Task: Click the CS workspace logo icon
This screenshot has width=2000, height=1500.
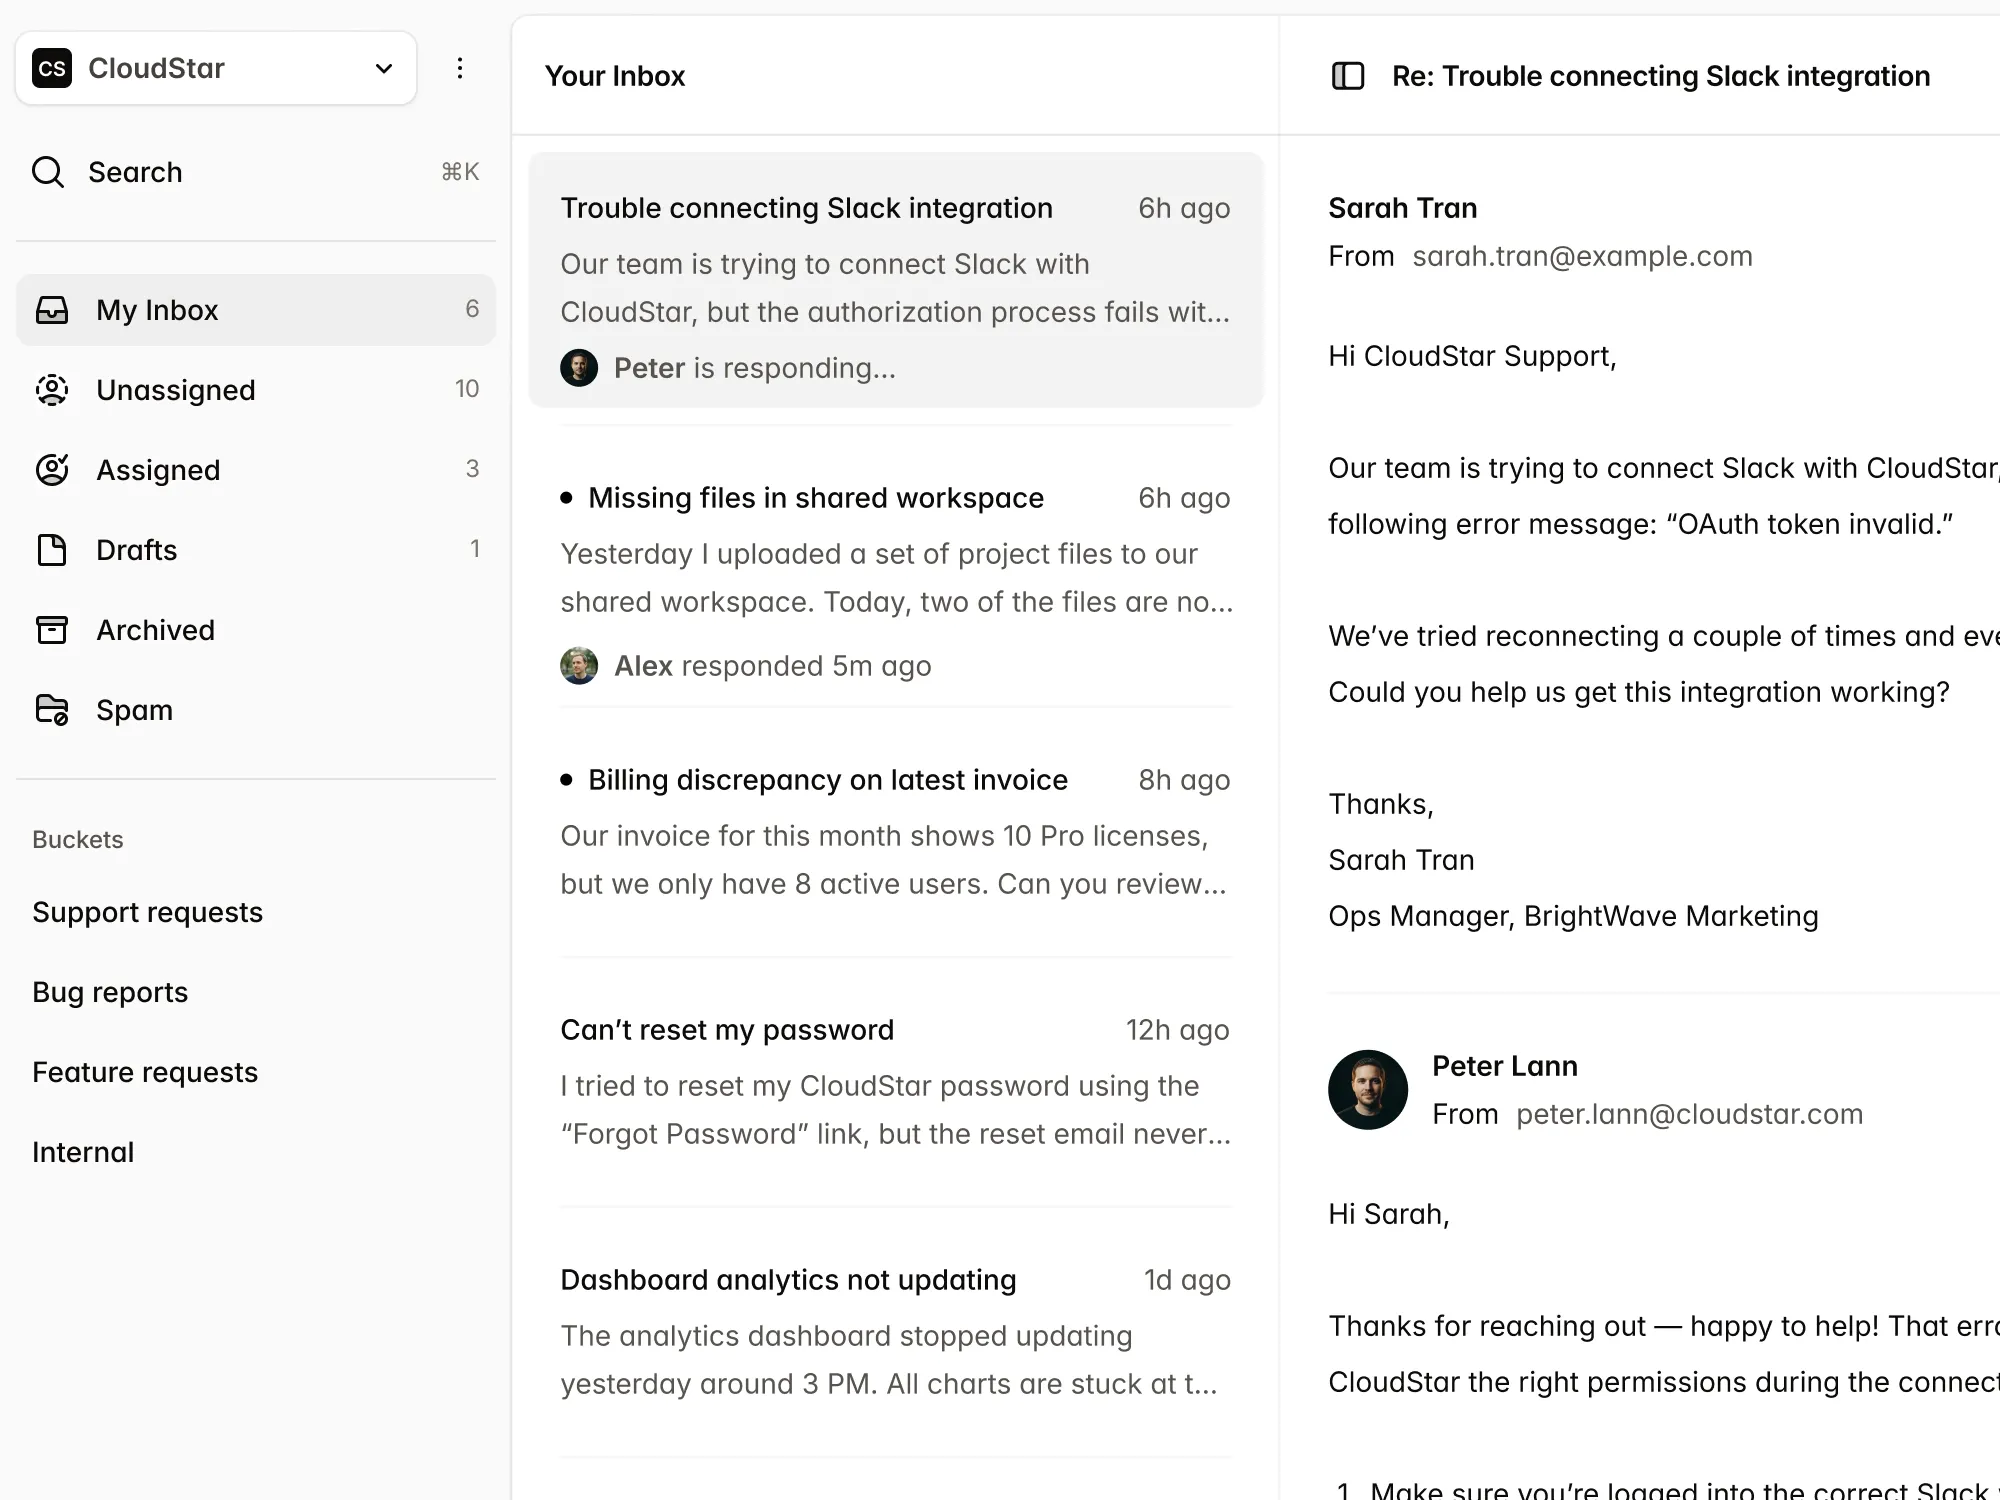Action: tap(52, 68)
